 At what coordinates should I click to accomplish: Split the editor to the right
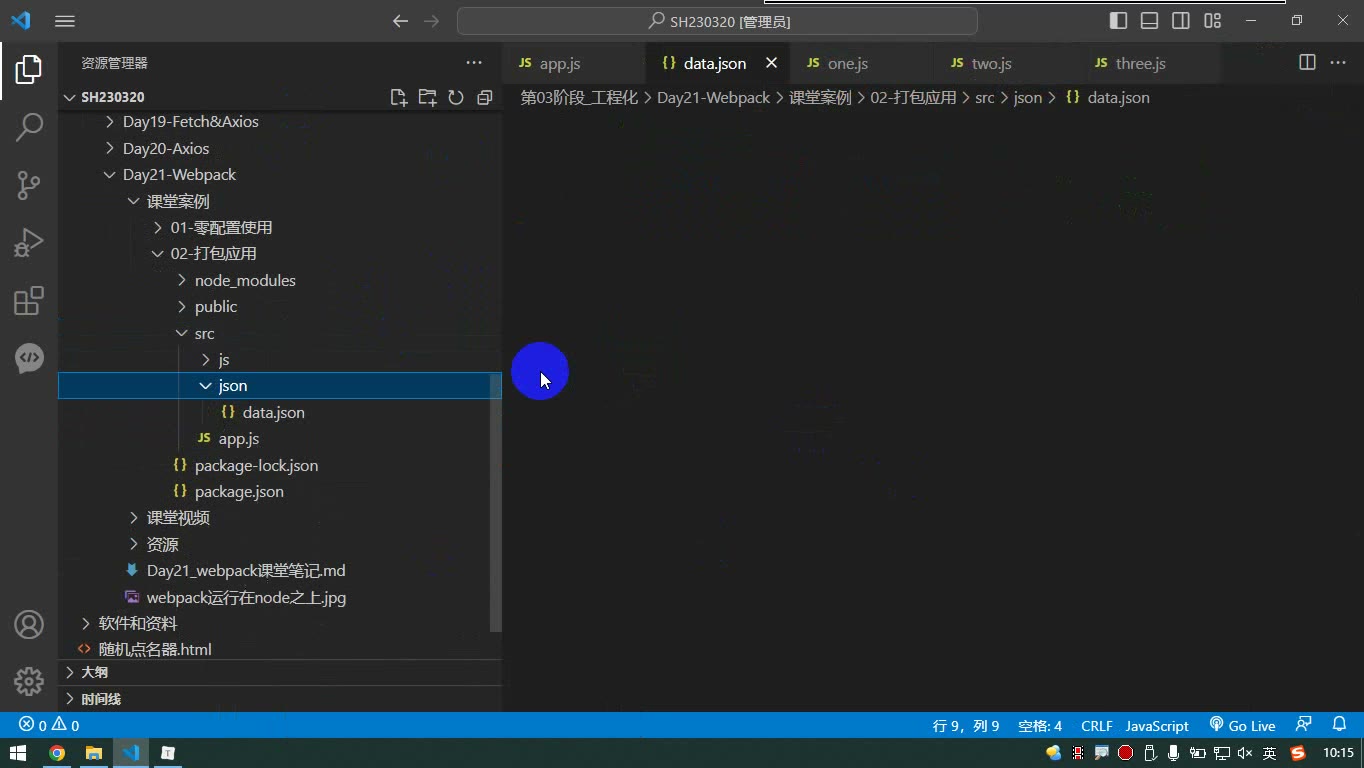[1307, 62]
